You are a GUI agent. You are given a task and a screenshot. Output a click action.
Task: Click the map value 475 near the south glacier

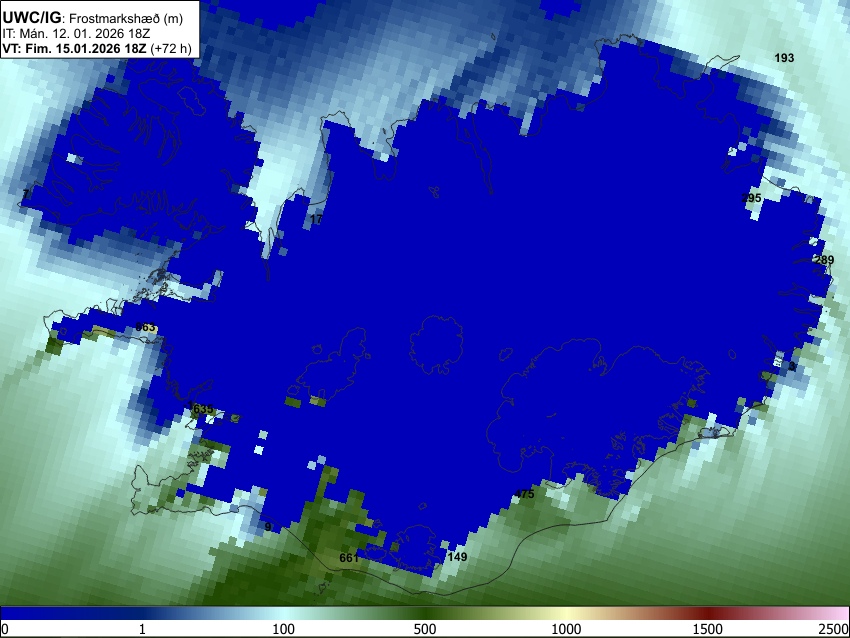(524, 494)
